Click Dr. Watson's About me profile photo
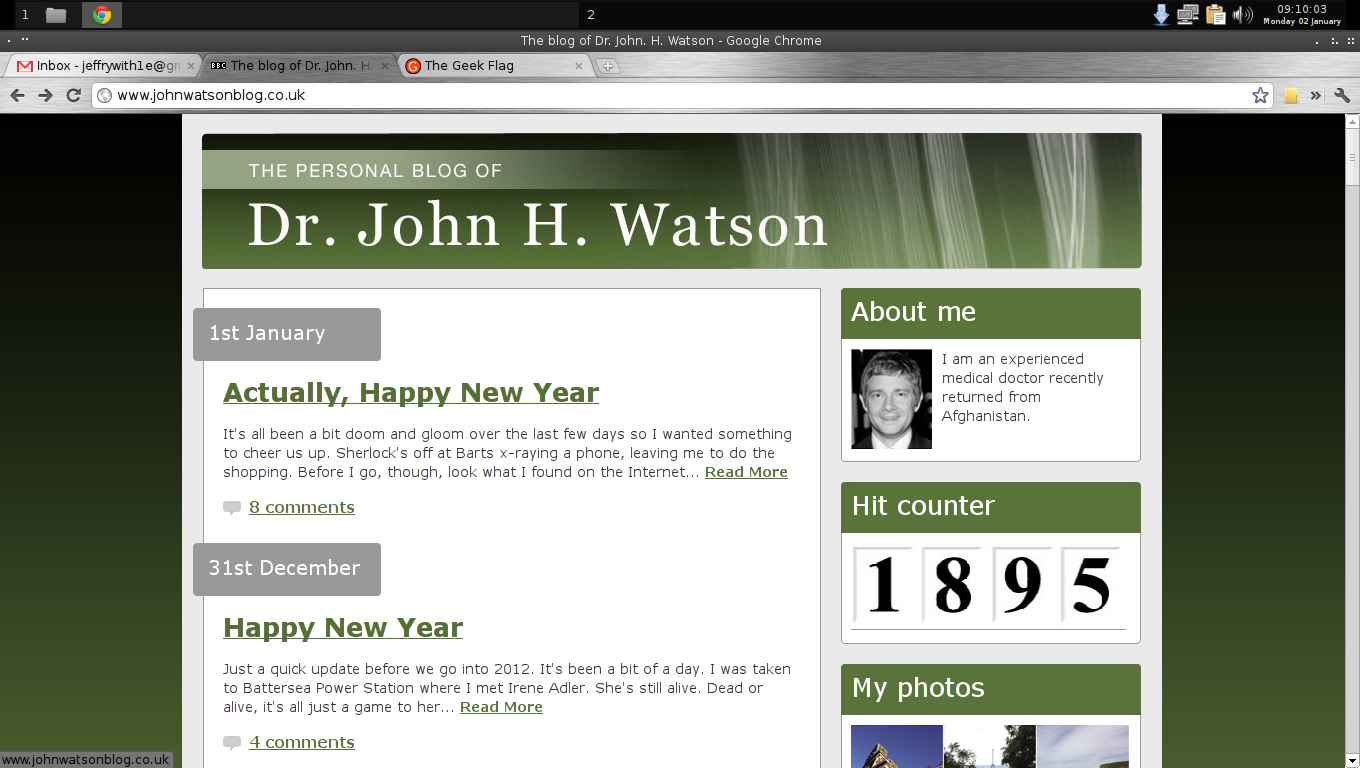 [x=890, y=398]
